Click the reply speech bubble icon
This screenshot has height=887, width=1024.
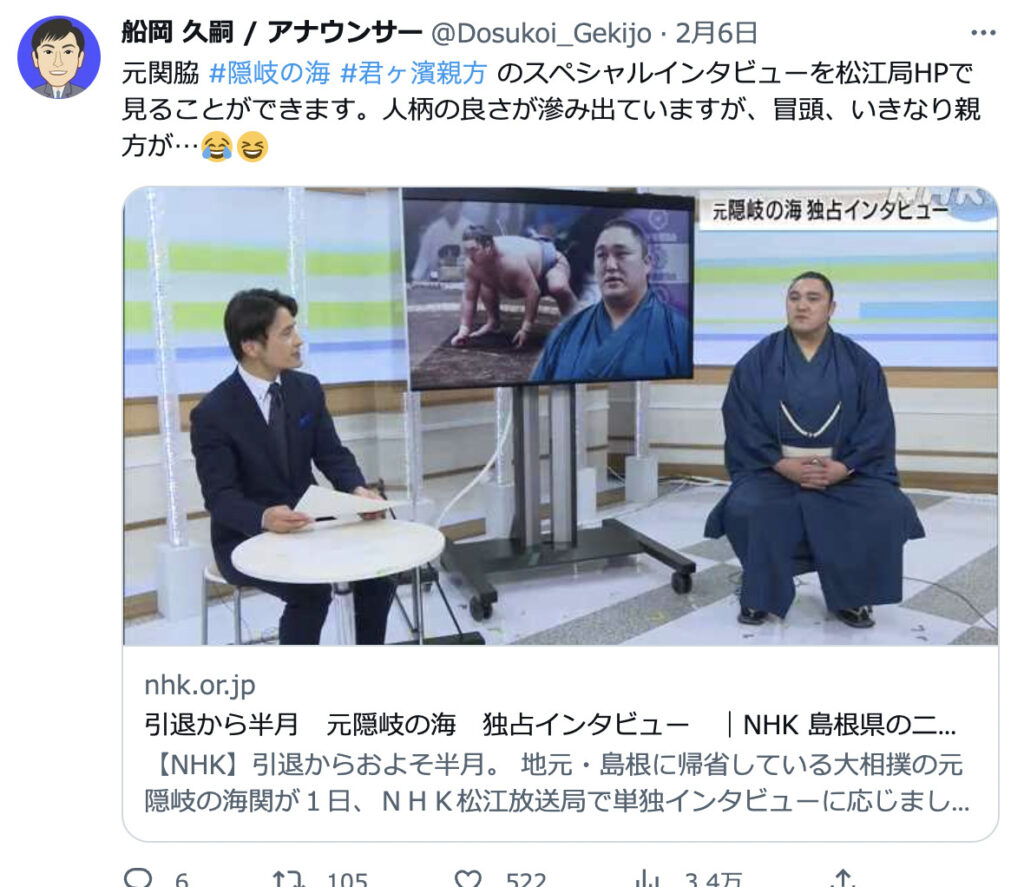(138, 877)
